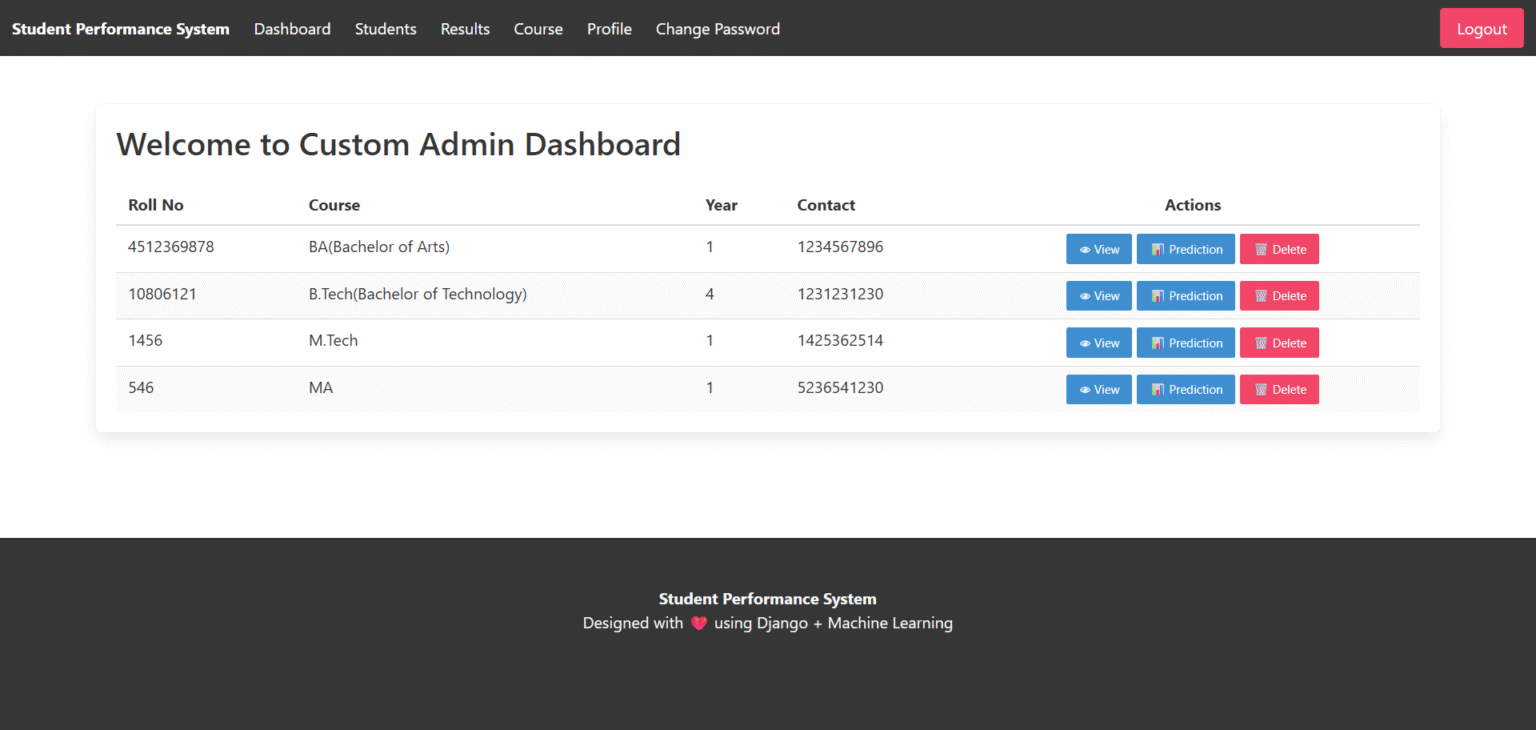Click the View button for roll 4512369878

pos(1098,249)
